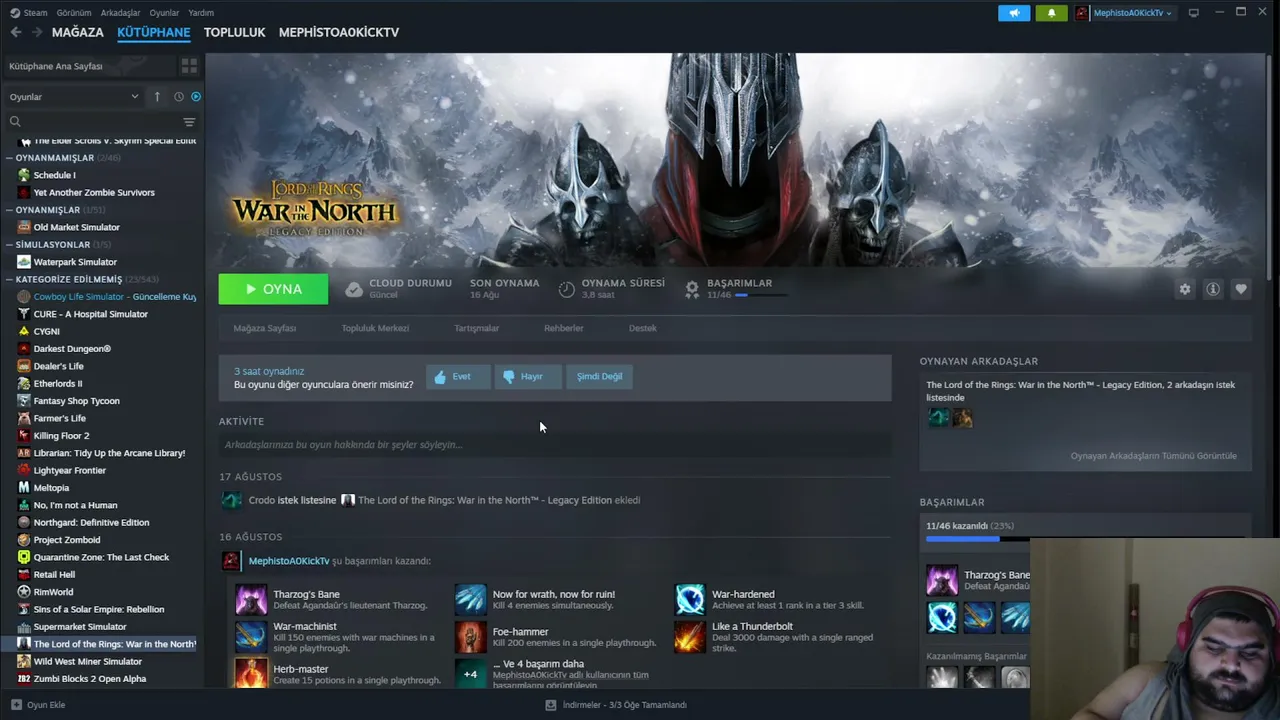Go back with the left arrow
The image size is (1280, 720).
click(x=15, y=32)
